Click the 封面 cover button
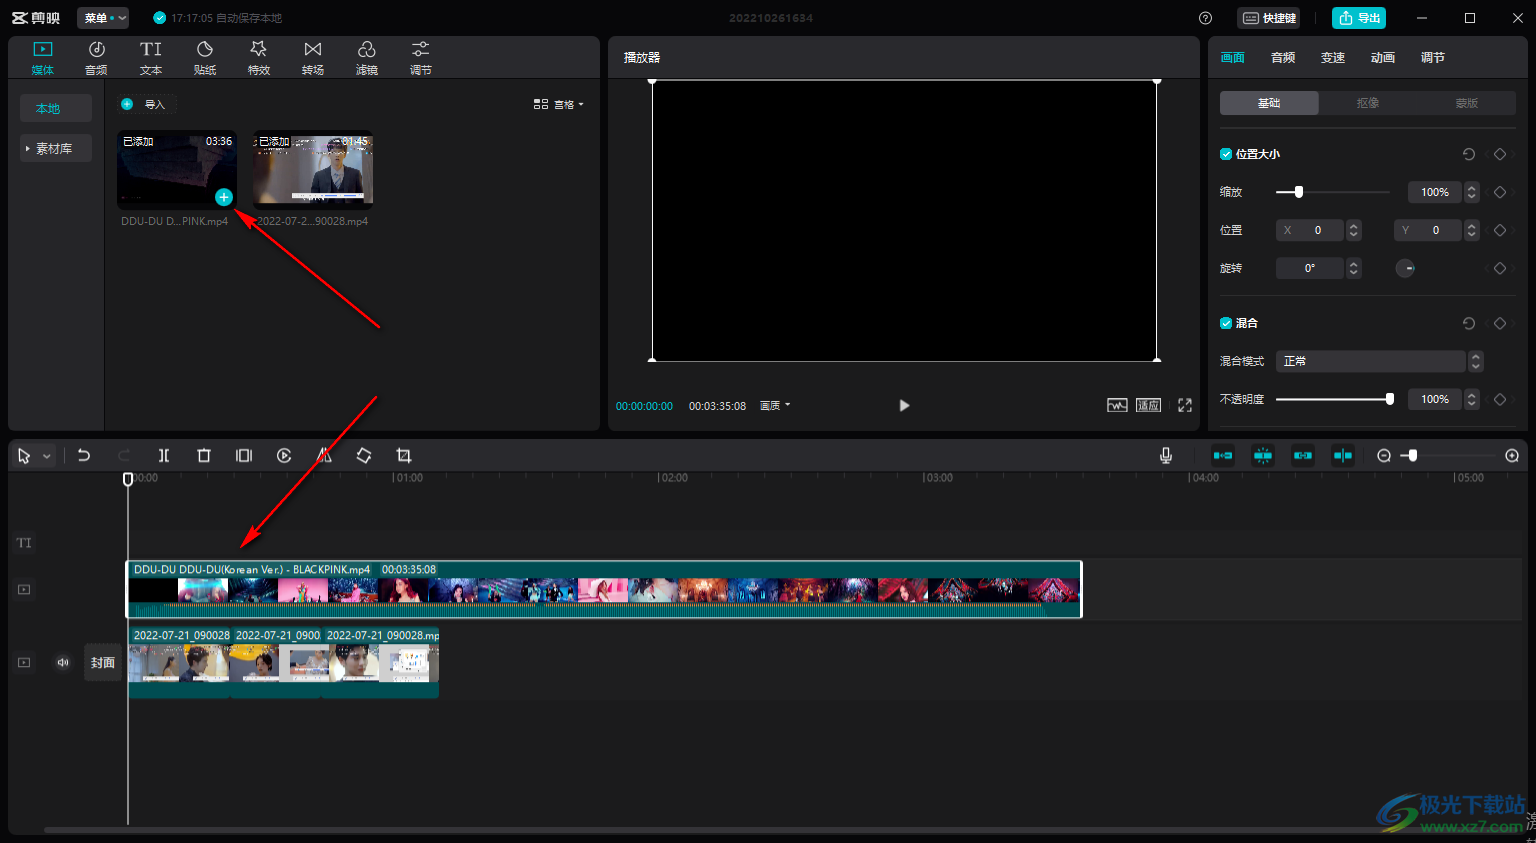Image resolution: width=1536 pixels, height=843 pixels. 103,662
